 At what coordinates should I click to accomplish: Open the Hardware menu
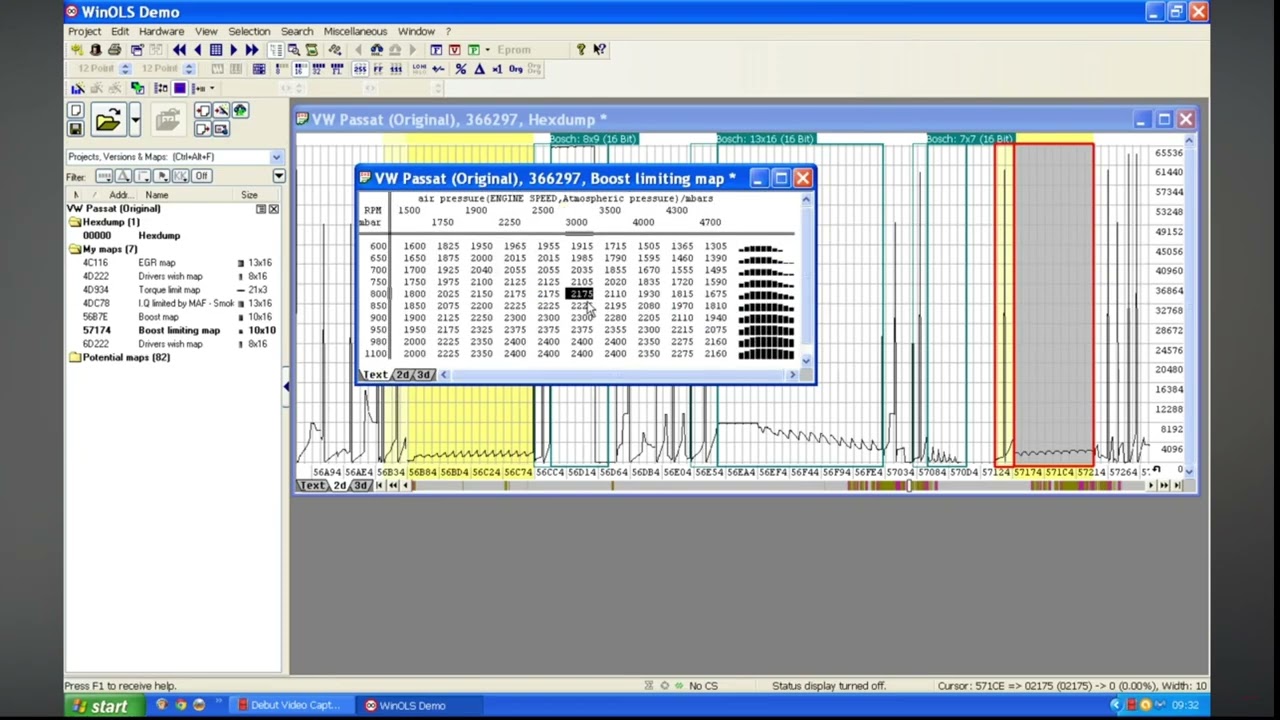point(161,31)
